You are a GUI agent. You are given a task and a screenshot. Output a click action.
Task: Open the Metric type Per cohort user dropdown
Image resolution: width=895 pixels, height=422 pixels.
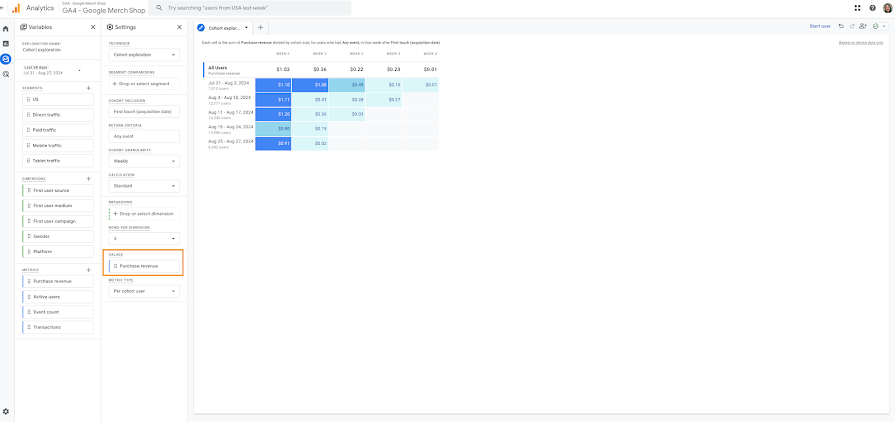pyautogui.click(x=144, y=291)
